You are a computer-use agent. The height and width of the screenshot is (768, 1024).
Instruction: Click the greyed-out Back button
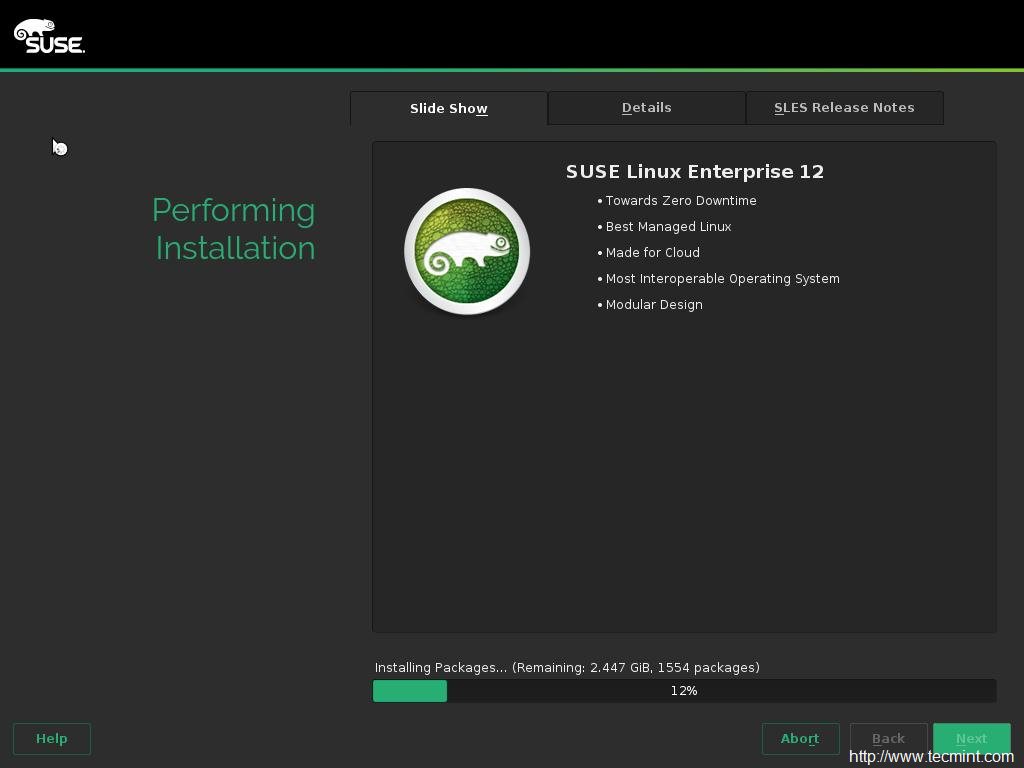(x=888, y=739)
